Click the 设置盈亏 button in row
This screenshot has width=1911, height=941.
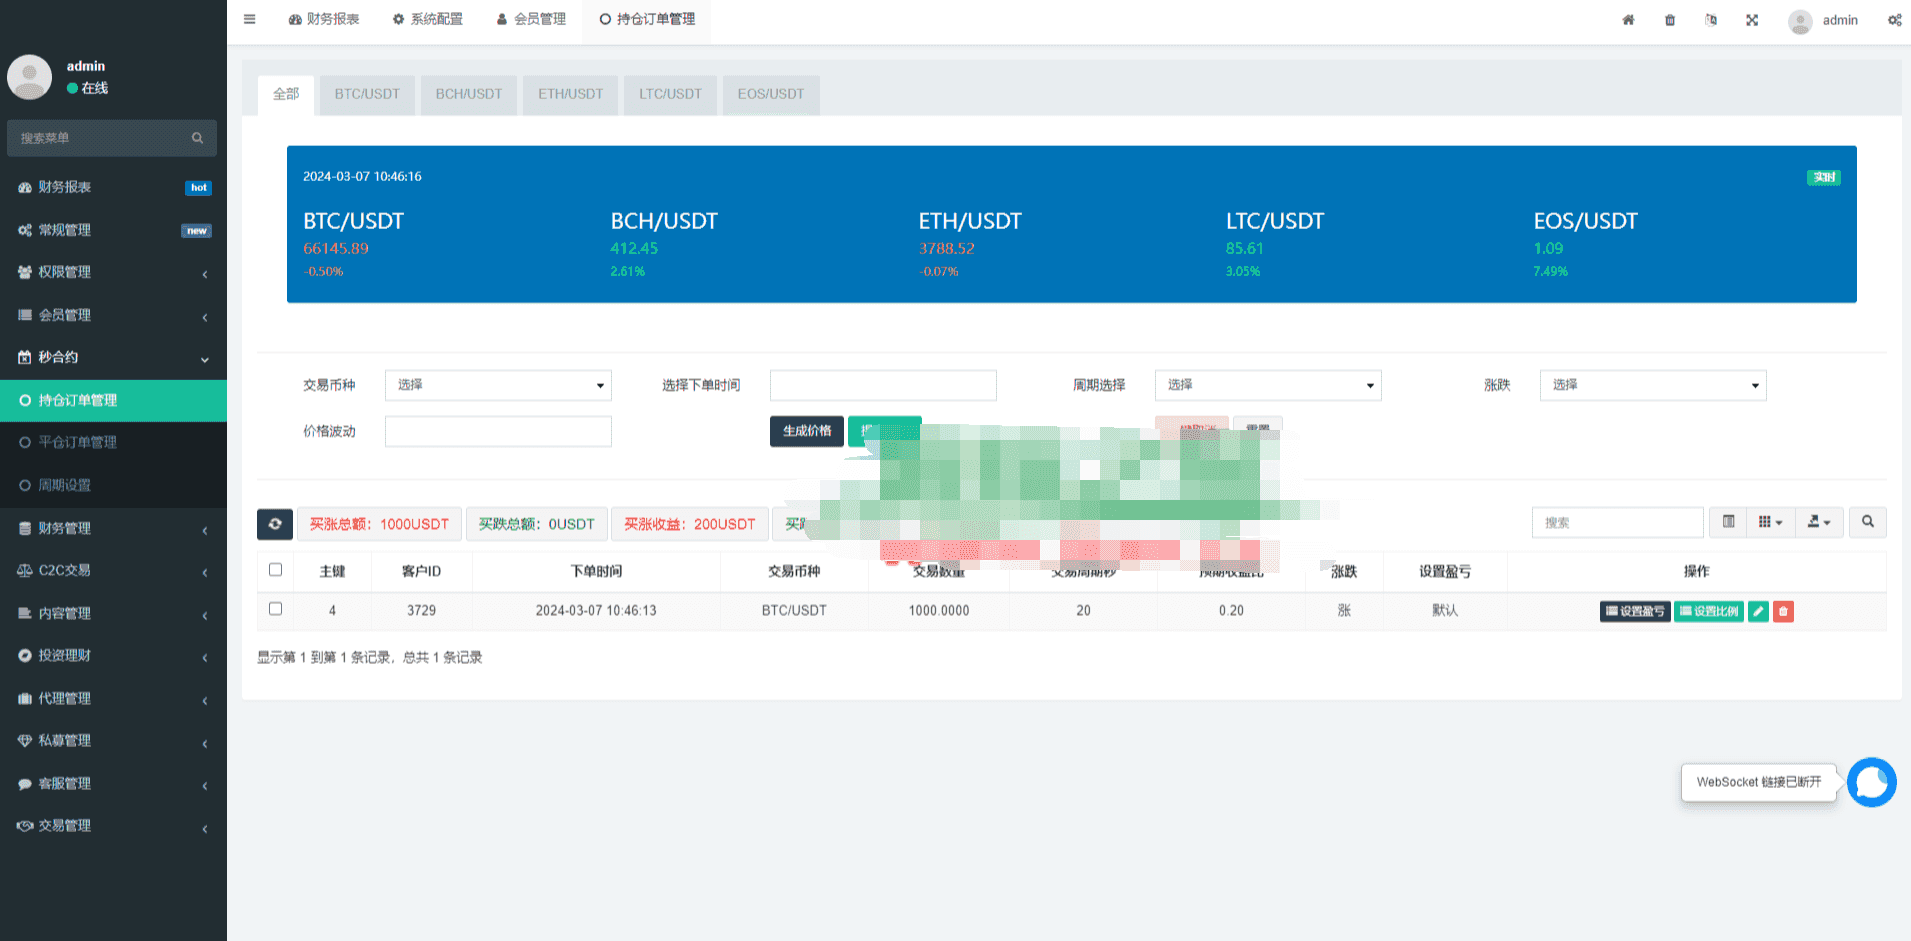1635,611
